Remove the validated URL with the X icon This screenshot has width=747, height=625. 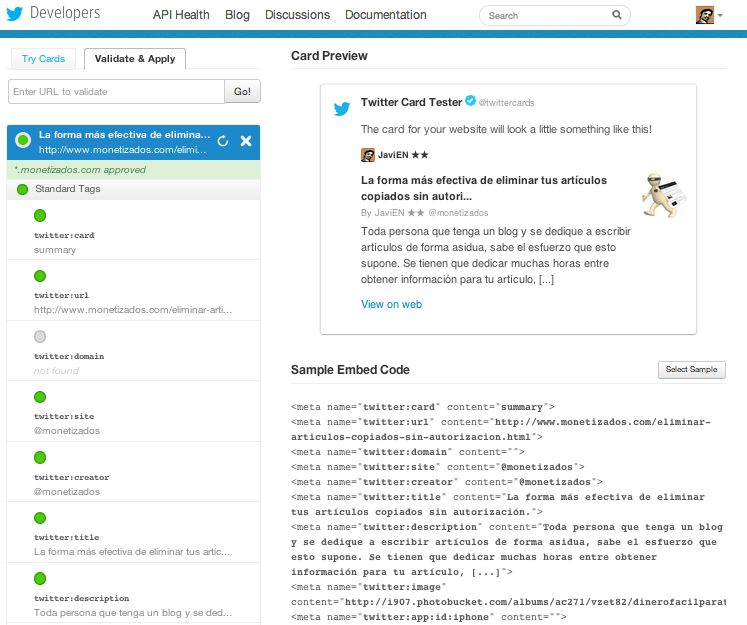[x=246, y=141]
